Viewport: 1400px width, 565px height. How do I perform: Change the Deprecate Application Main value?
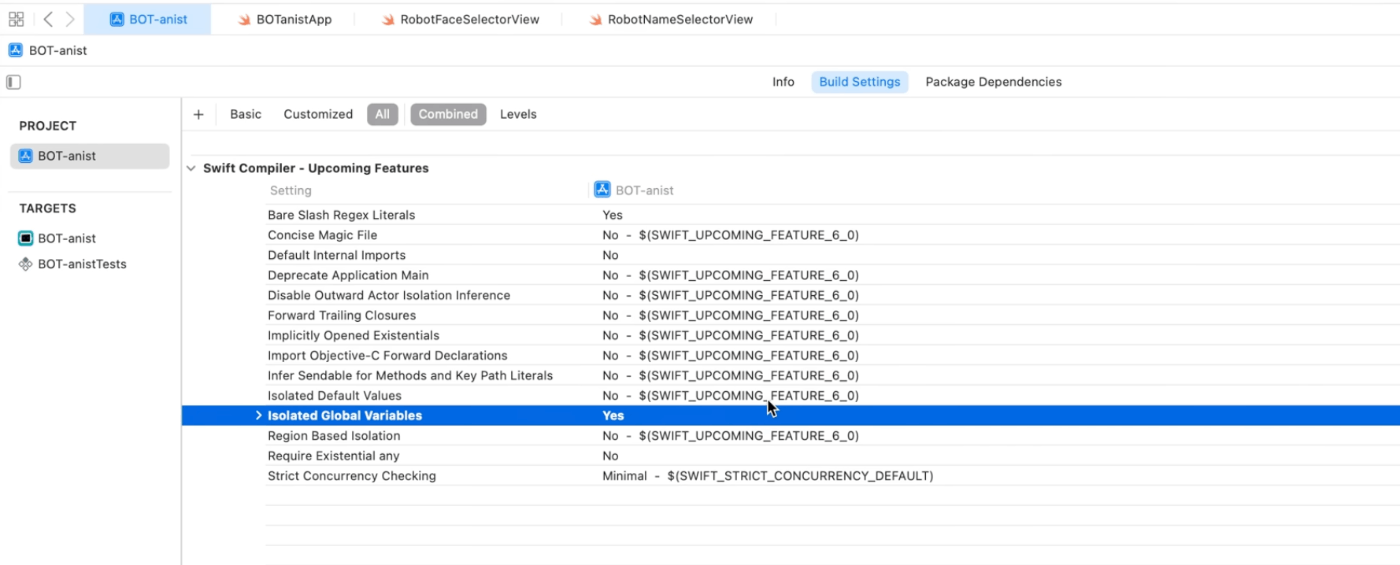coord(730,275)
